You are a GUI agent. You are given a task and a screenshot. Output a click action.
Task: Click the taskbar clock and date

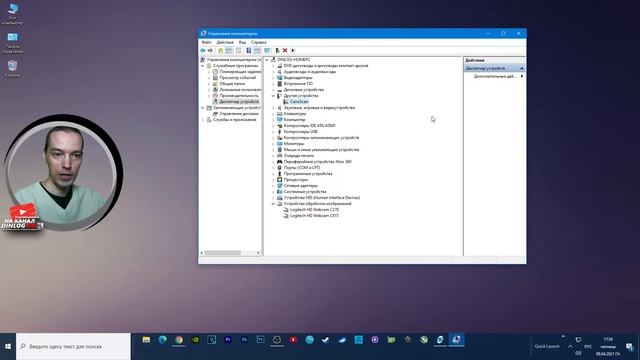point(608,346)
